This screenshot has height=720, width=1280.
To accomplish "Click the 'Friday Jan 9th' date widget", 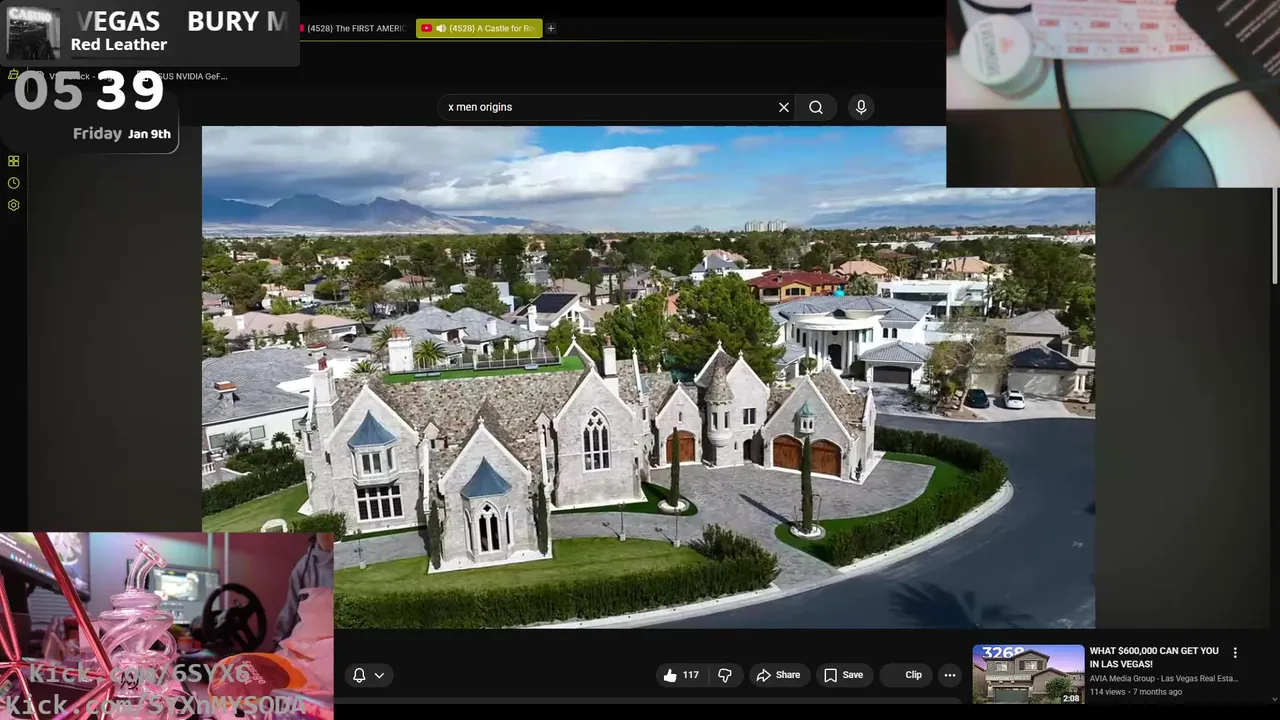I will (x=122, y=133).
